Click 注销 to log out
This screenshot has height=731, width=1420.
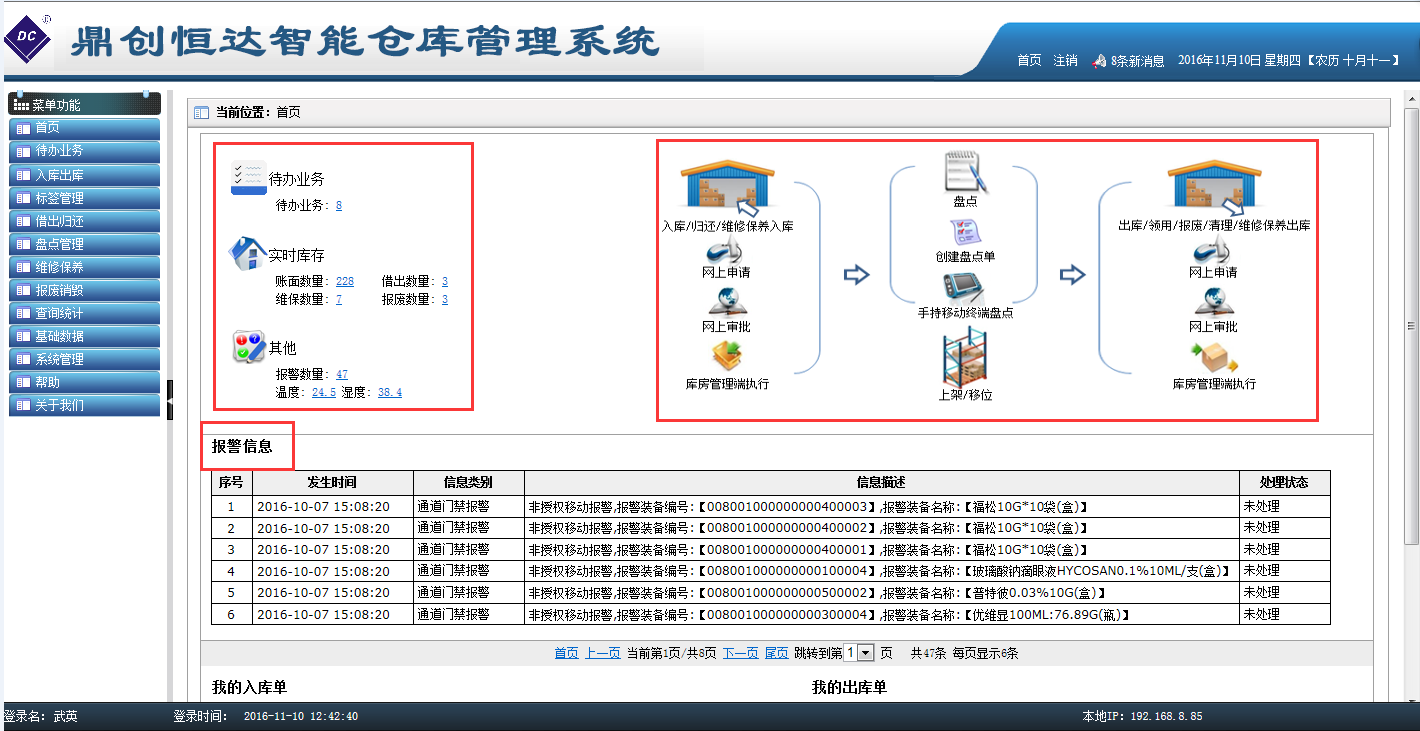click(1065, 60)
